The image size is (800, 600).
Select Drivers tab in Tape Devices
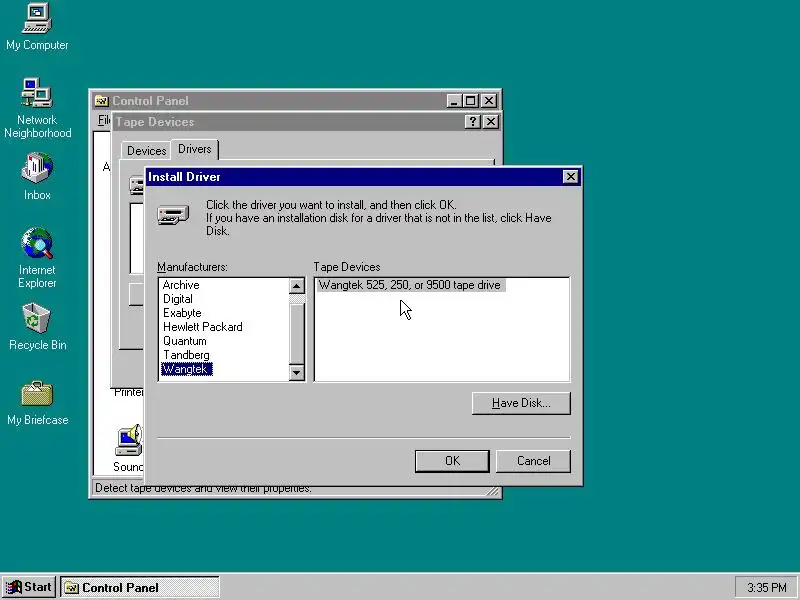(194, 149)
